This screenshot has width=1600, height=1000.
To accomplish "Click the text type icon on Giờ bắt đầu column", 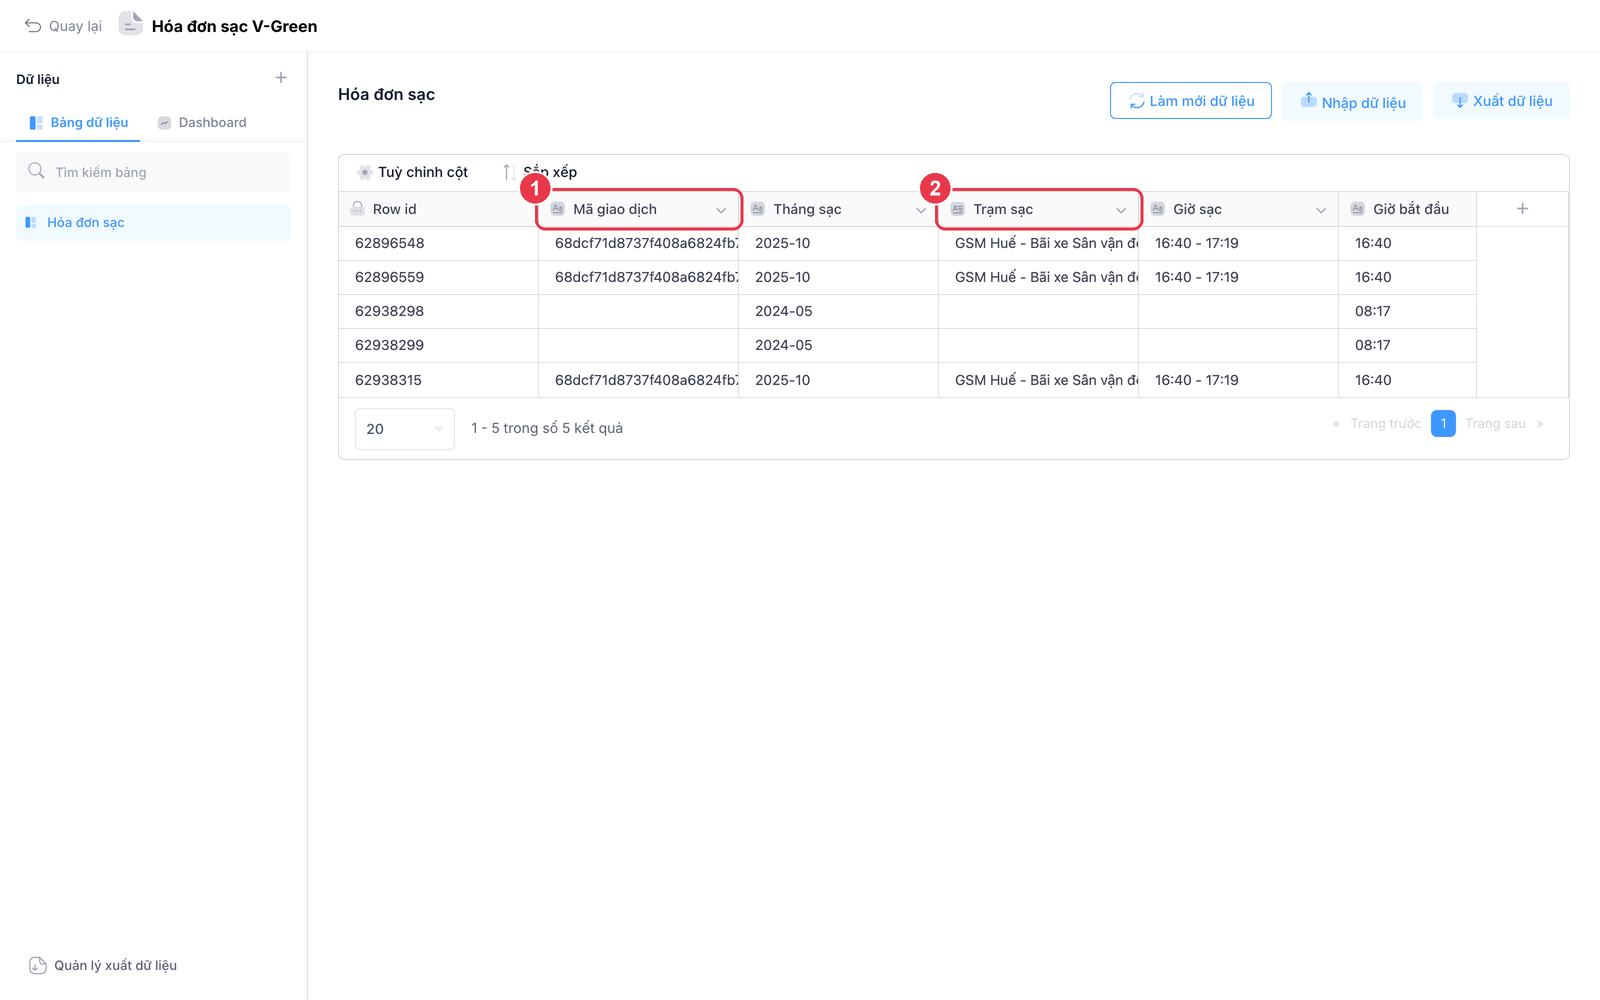I will [x=1357, y=209].
